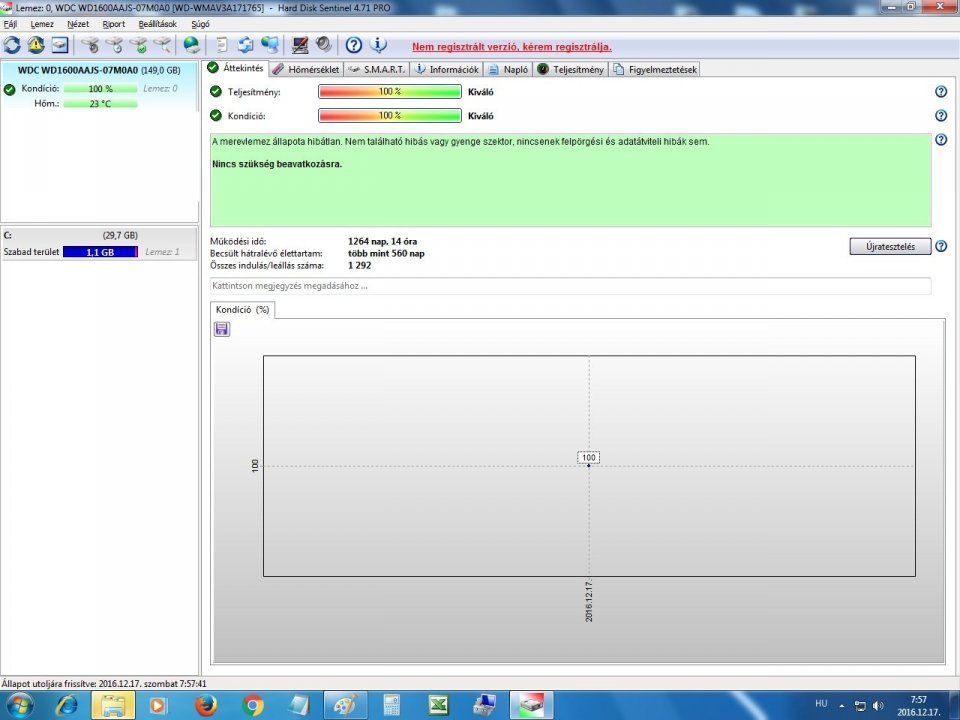Open Windows Explorer from the taskbar
This screenshot has height=720, width=960.
(x=113, y=705)
